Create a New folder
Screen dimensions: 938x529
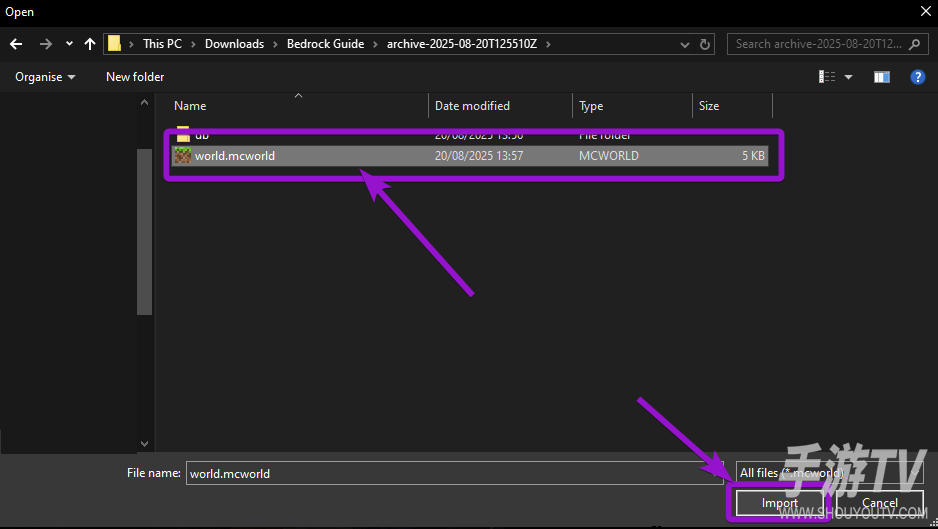[135, 77]
